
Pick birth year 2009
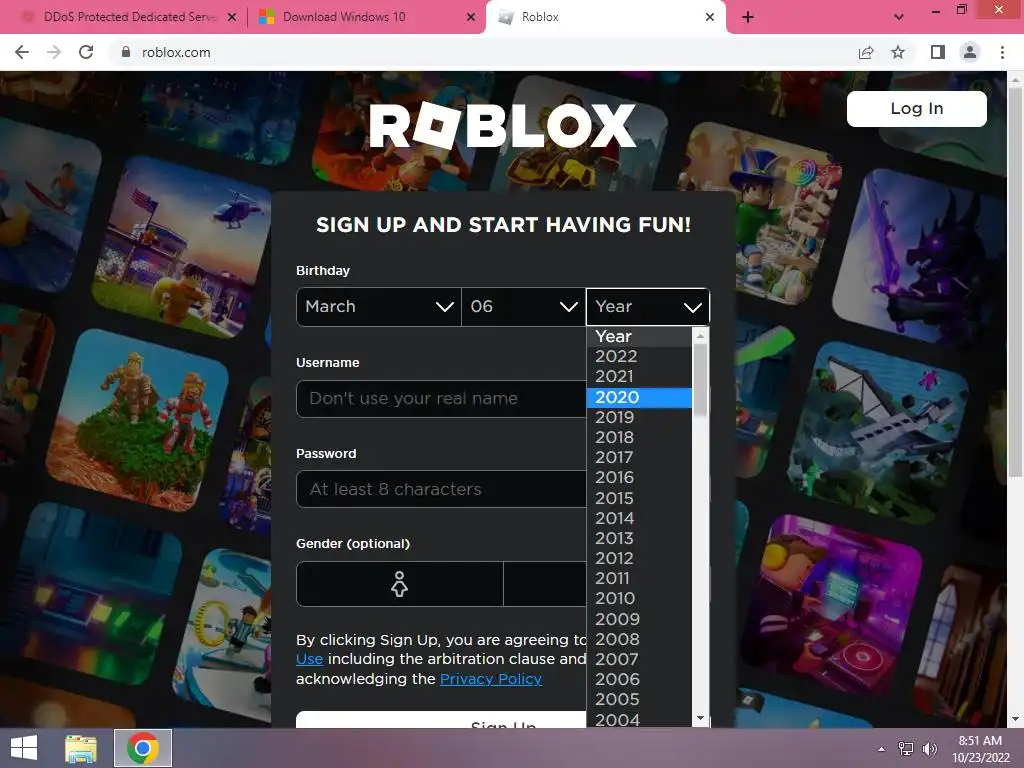[639, 619]
